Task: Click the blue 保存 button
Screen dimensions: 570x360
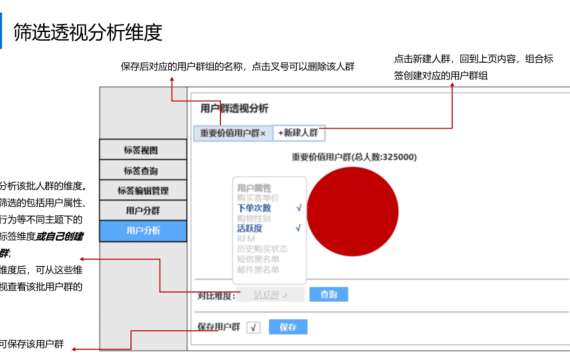Action: tap(288, 327)
